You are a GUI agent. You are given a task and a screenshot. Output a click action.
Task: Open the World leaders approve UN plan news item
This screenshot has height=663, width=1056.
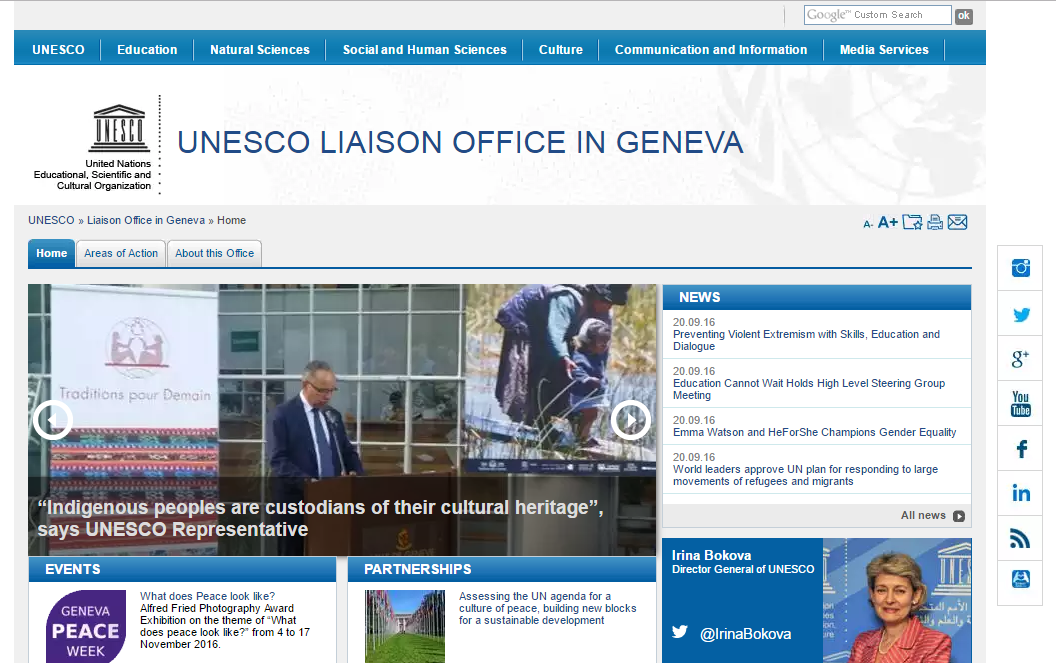pyautogui.click(x=805, y=475)
